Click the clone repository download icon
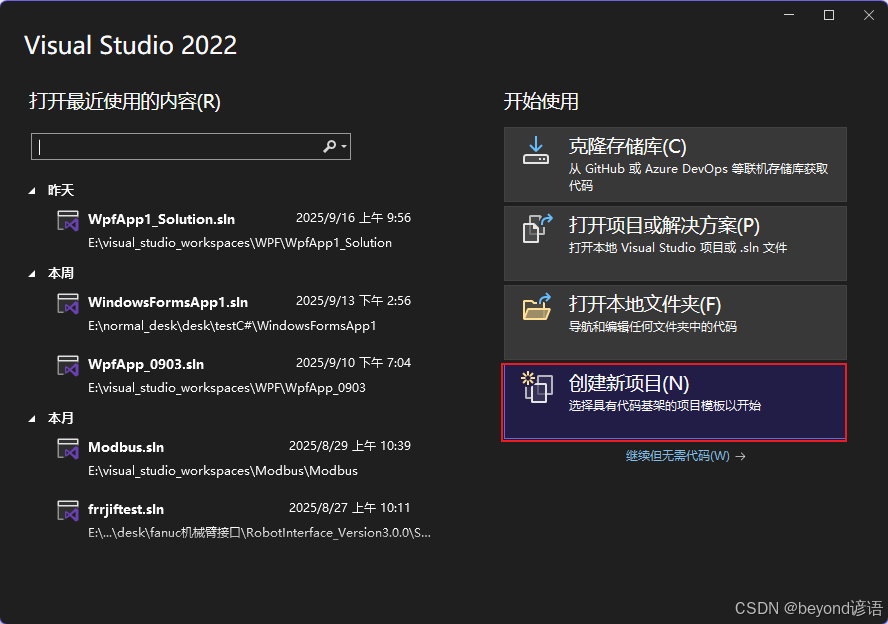The image size is (888, 624). (536, 150)
